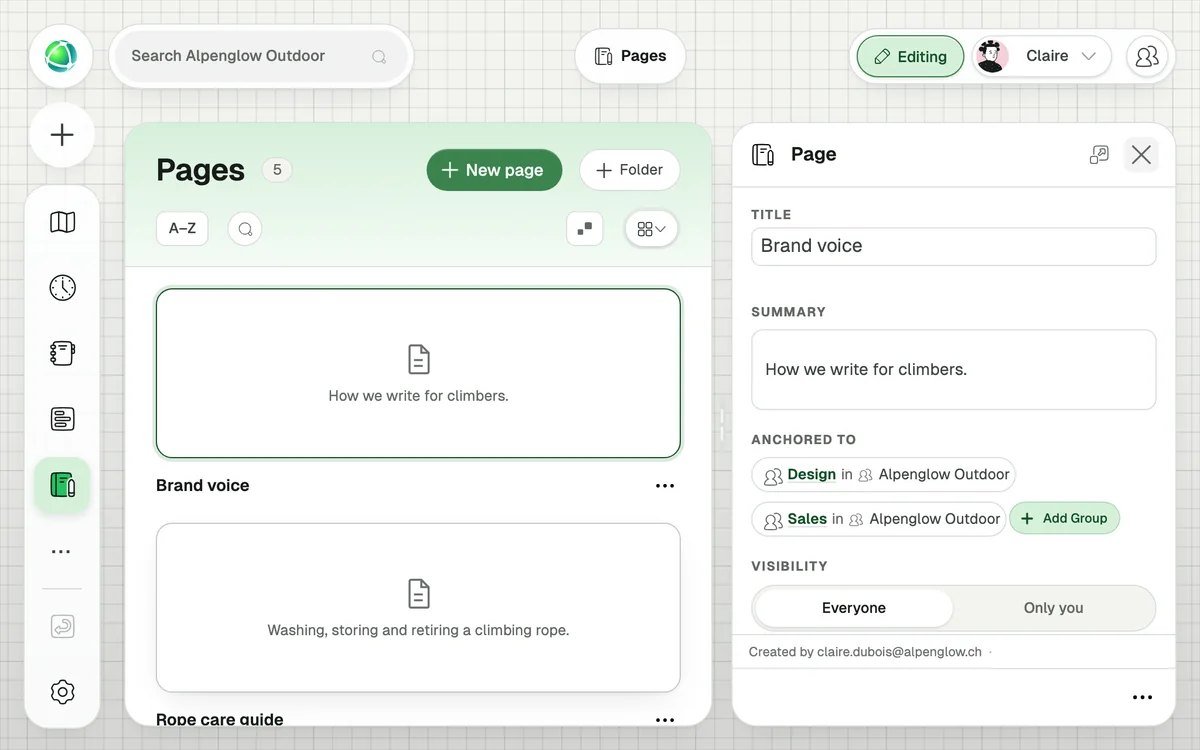The height and width of the screenshot is (750, 1200).
Task: Change the A–Z sort order
Action: pos(182,229)
